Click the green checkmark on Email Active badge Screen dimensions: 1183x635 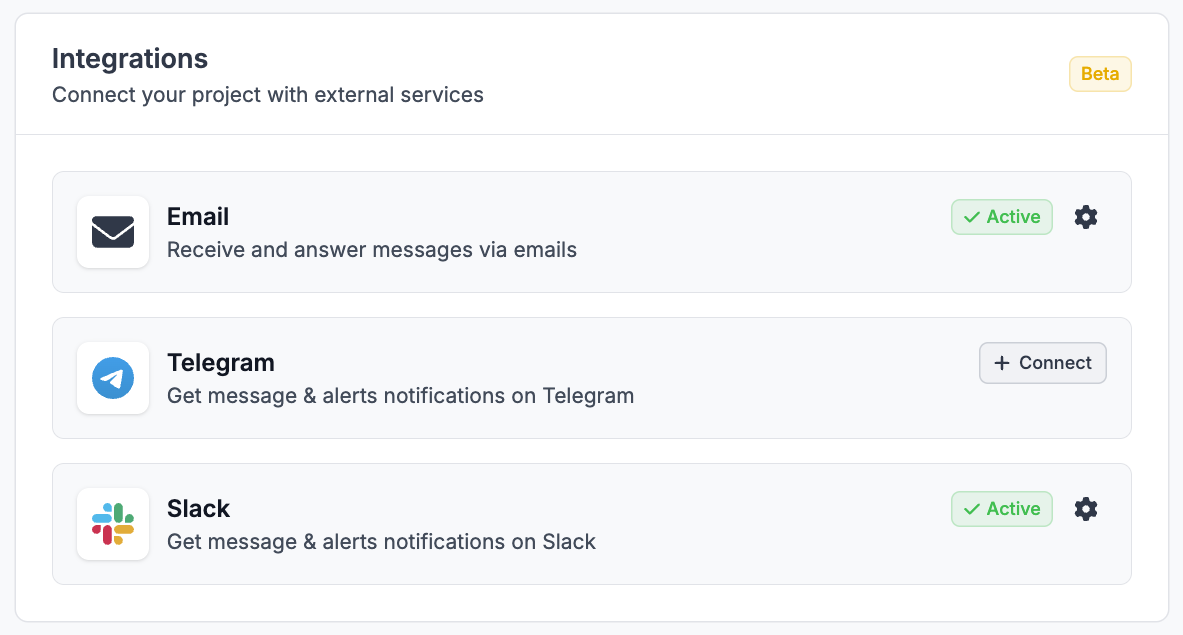point(970,217)
